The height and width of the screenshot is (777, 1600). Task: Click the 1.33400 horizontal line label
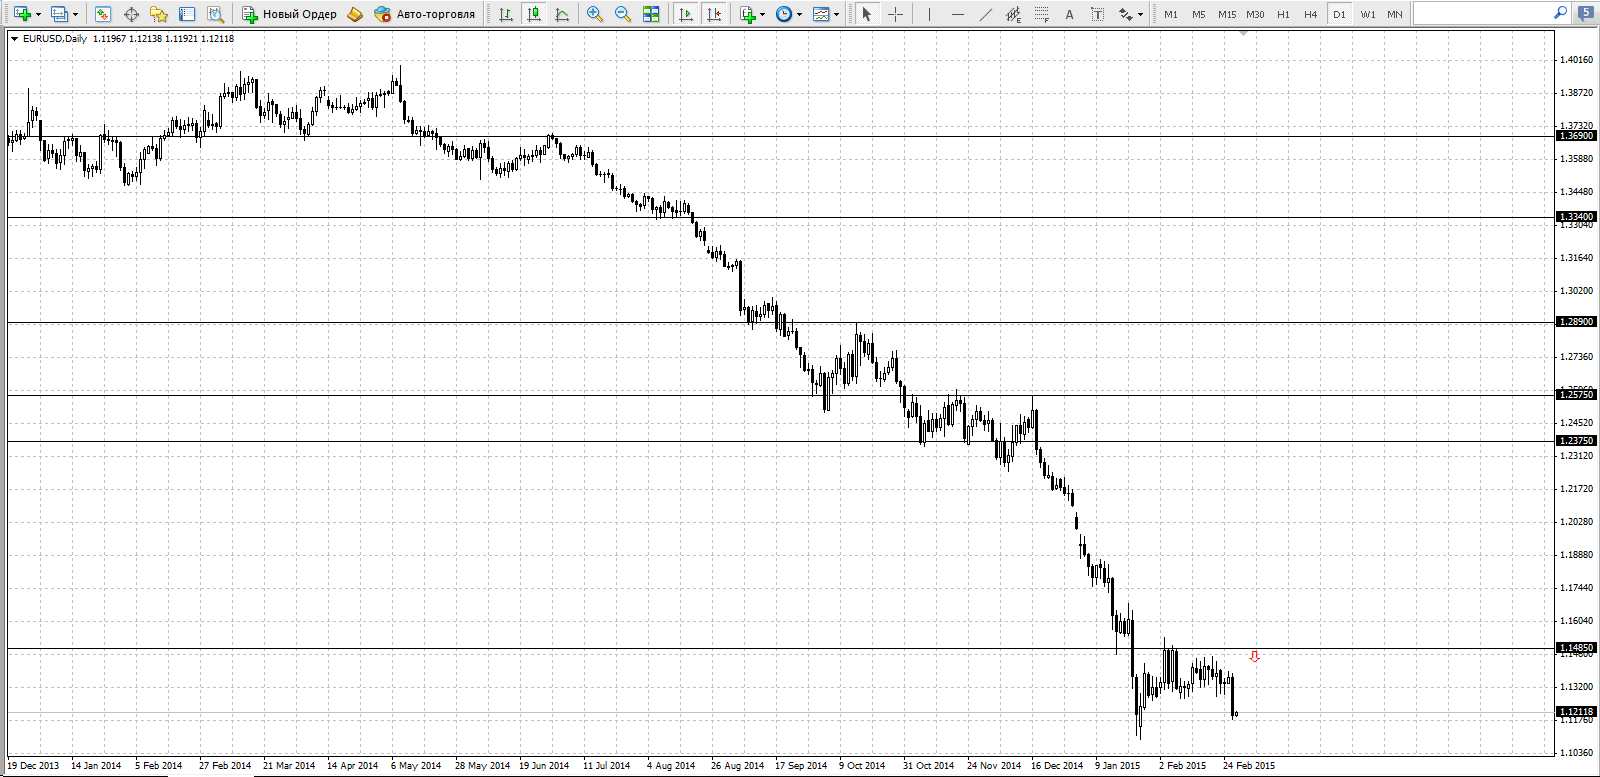point(1577,217)
